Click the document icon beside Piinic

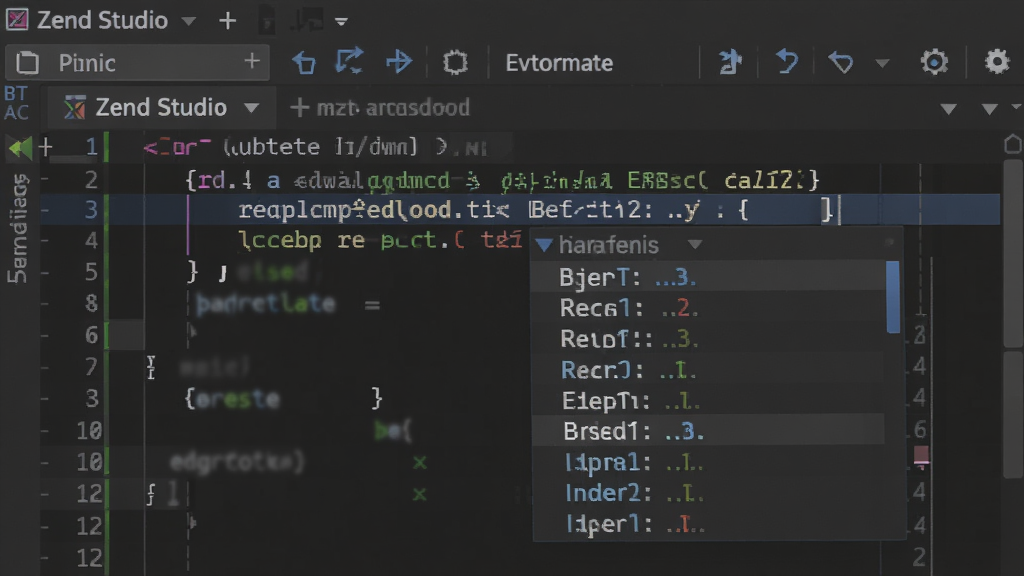pos(27,63)
